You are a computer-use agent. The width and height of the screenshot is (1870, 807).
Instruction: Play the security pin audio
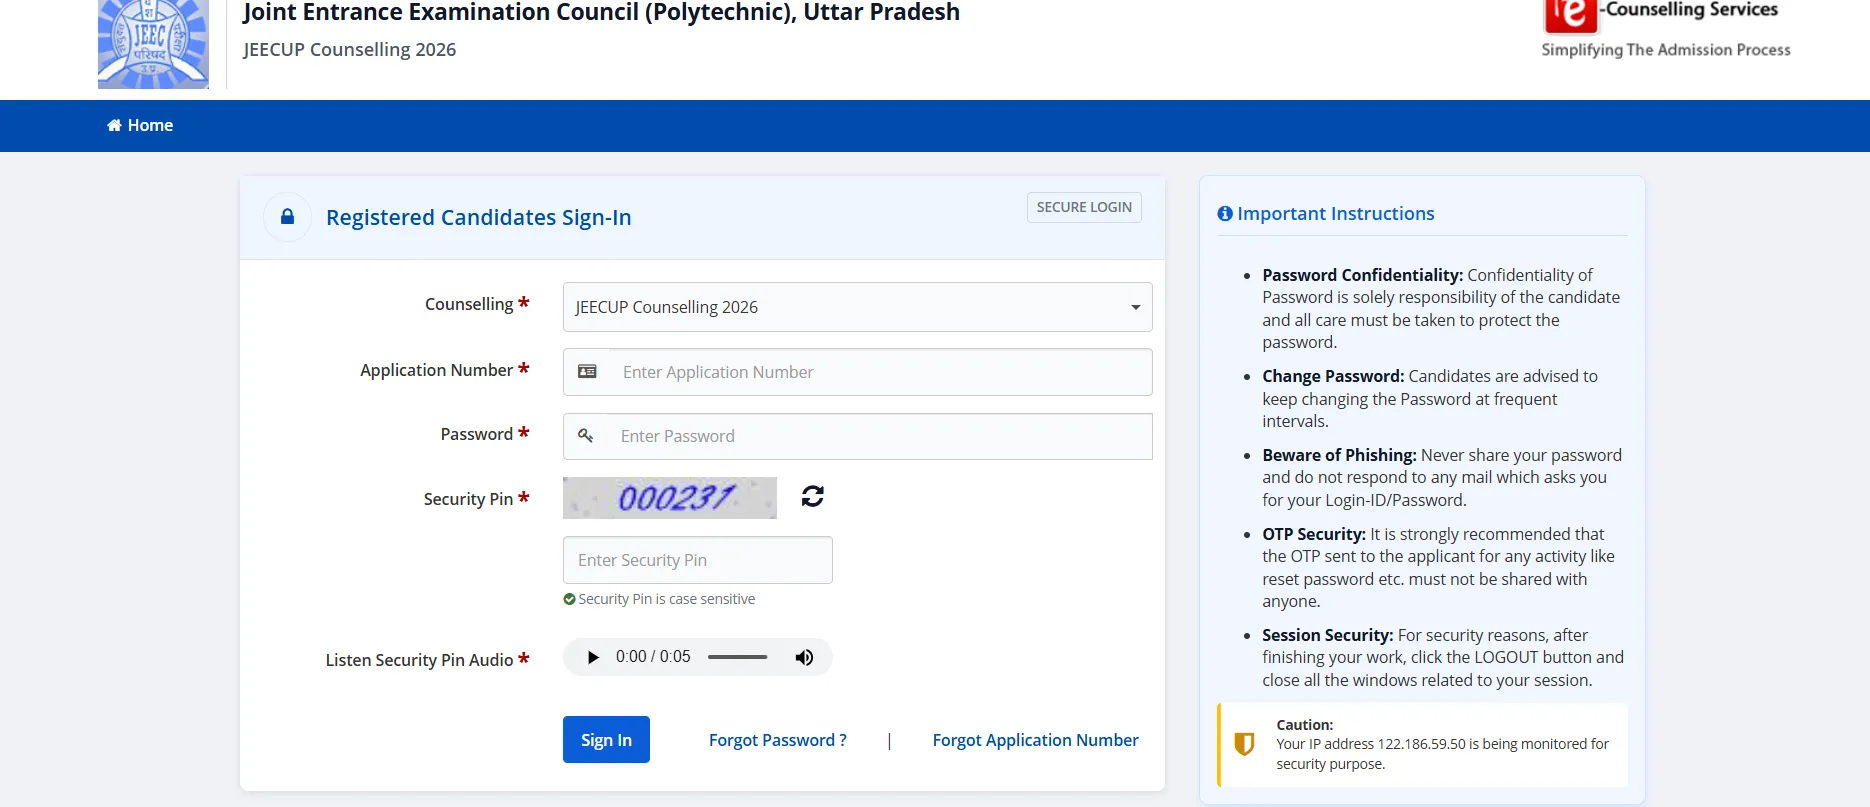[593, 657]
